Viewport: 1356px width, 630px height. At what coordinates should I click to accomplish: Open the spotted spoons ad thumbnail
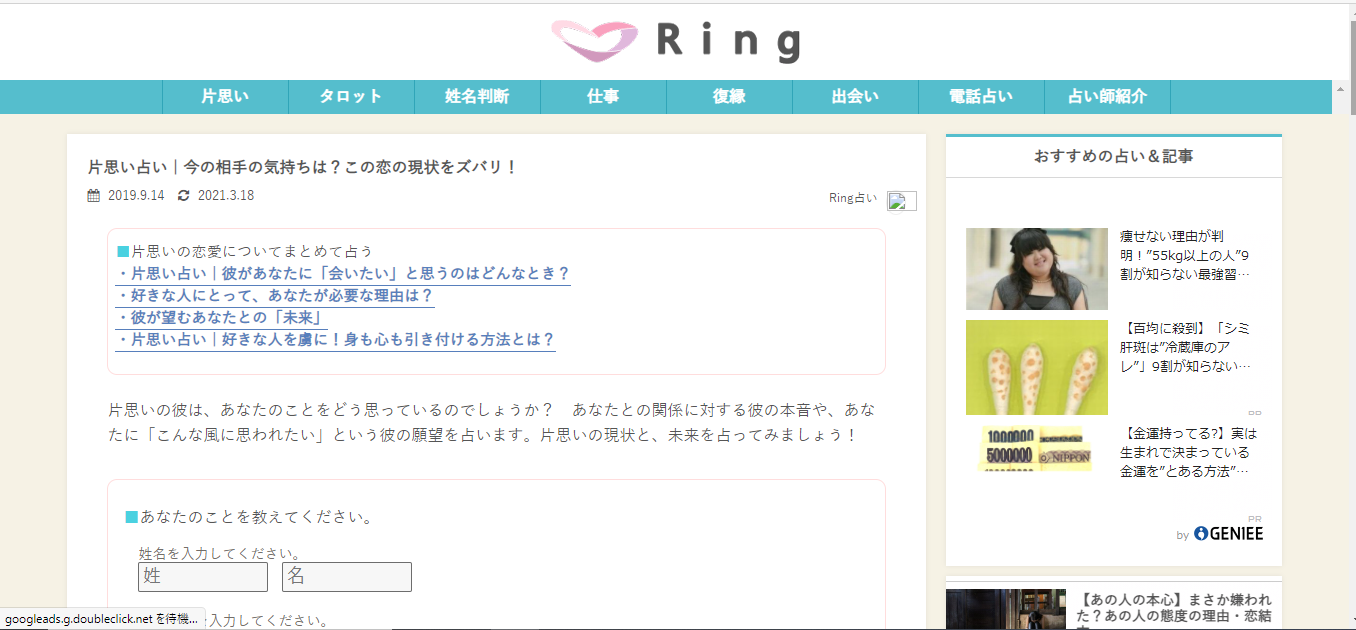click(1037, 367)
